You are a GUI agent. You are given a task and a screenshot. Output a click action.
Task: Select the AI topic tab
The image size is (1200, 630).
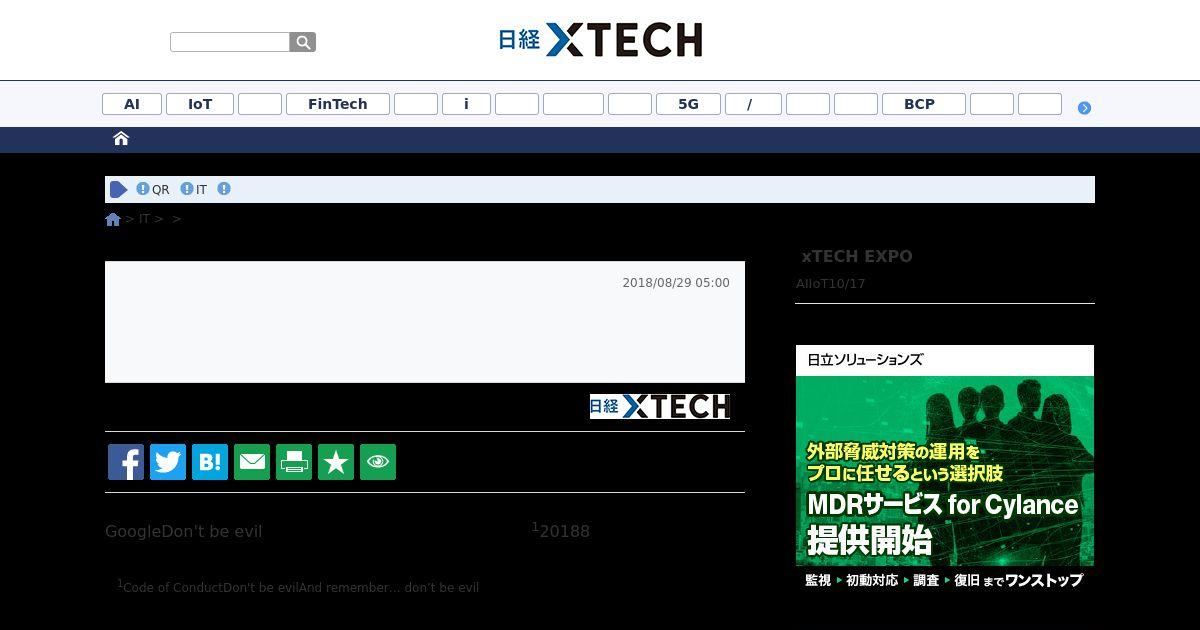[132, 104]
